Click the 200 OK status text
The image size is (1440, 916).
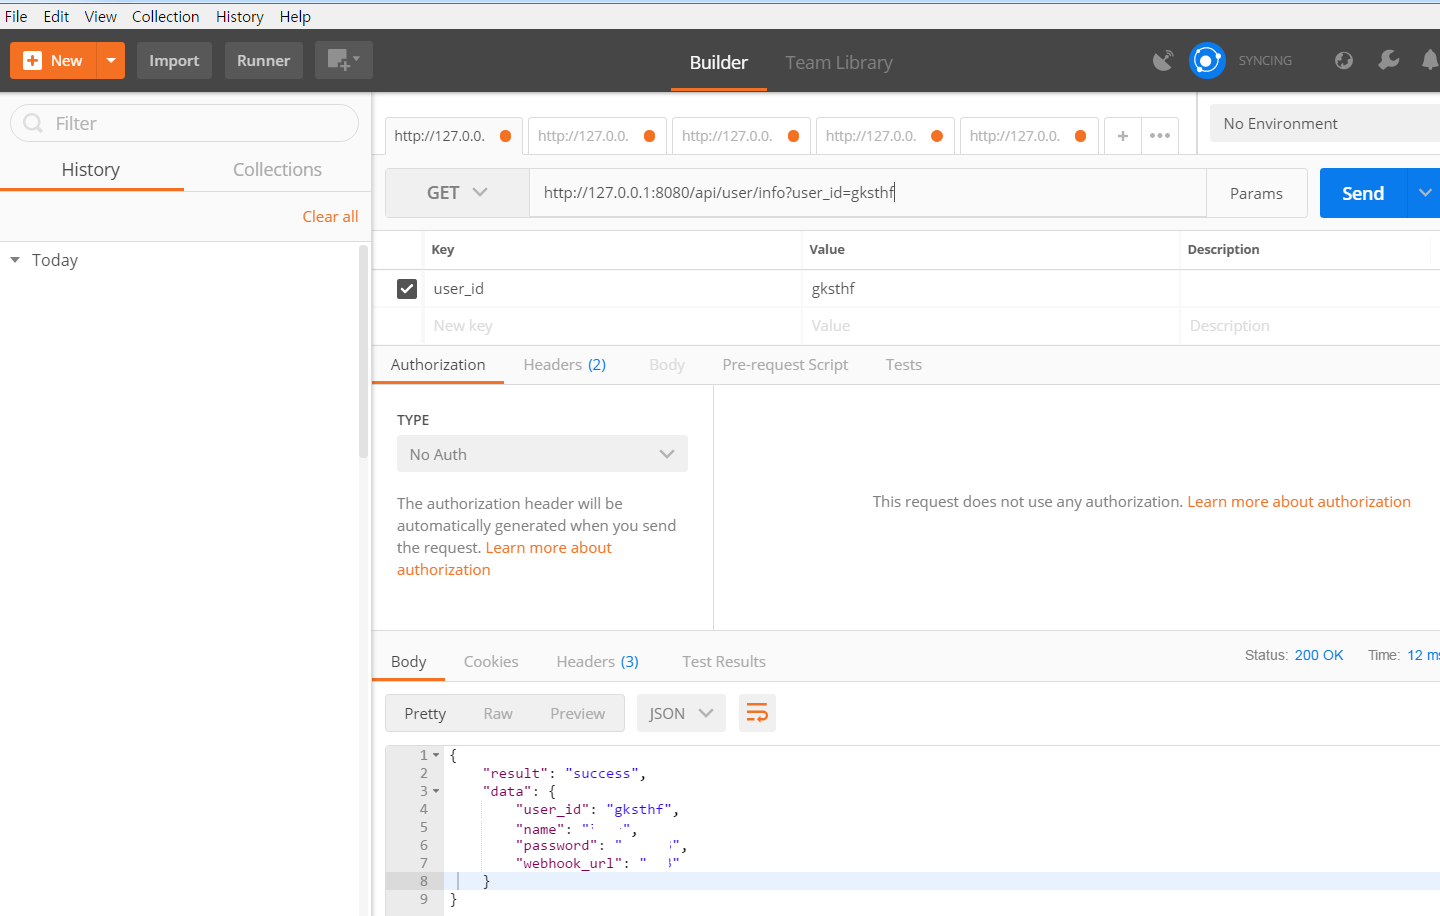pos(1318,655)
